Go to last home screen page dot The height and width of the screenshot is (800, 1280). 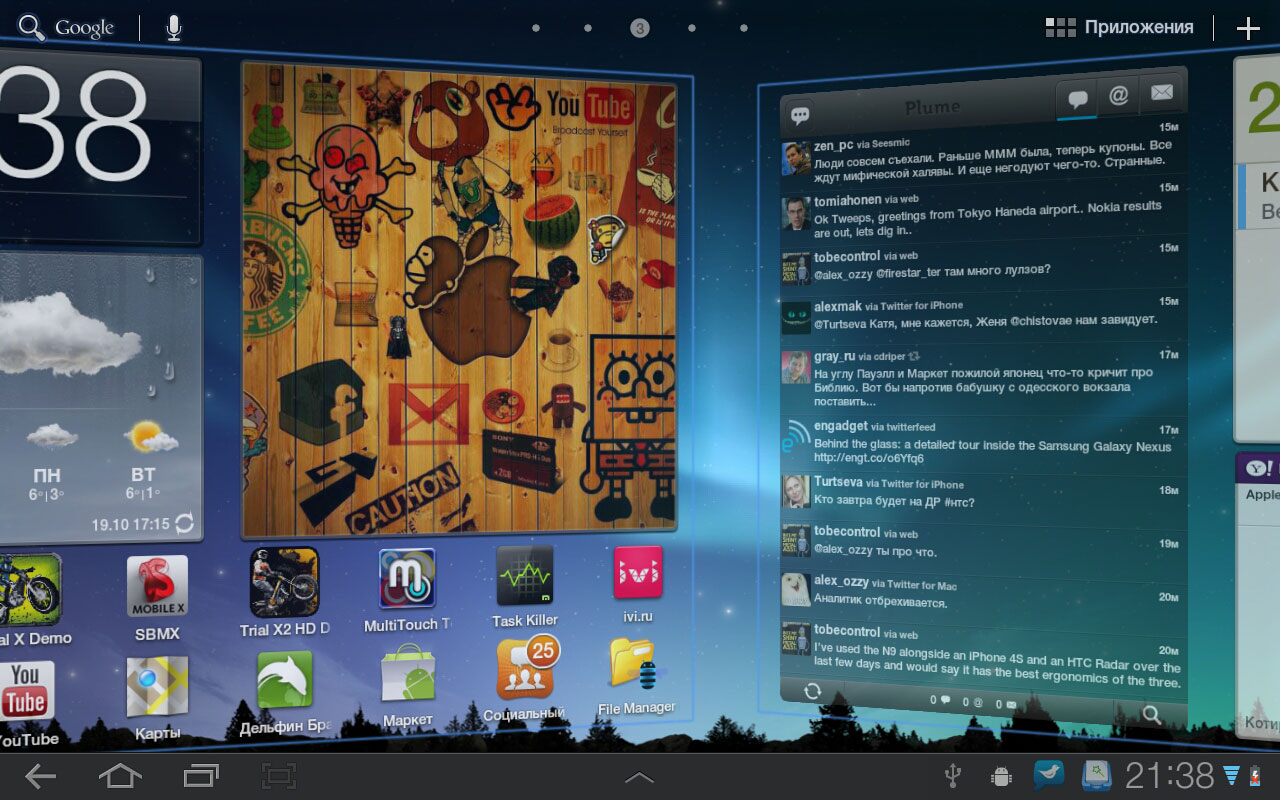[x=744, y=28]
